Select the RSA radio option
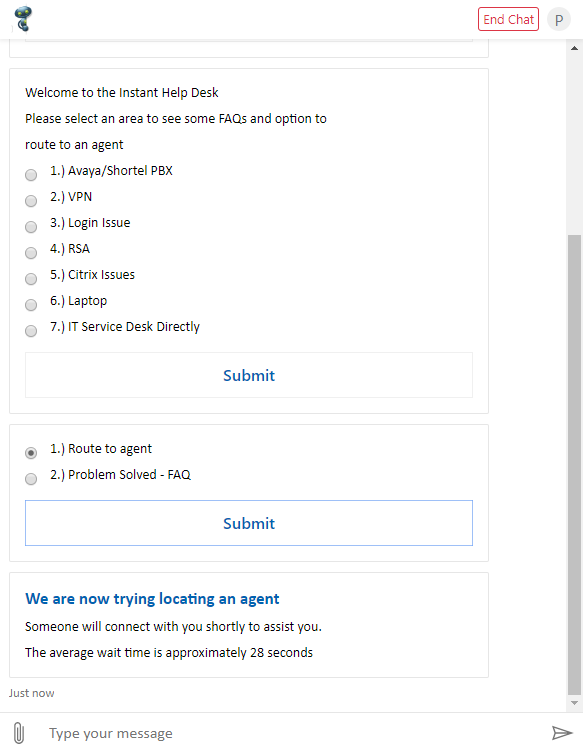 click(31, 253)
